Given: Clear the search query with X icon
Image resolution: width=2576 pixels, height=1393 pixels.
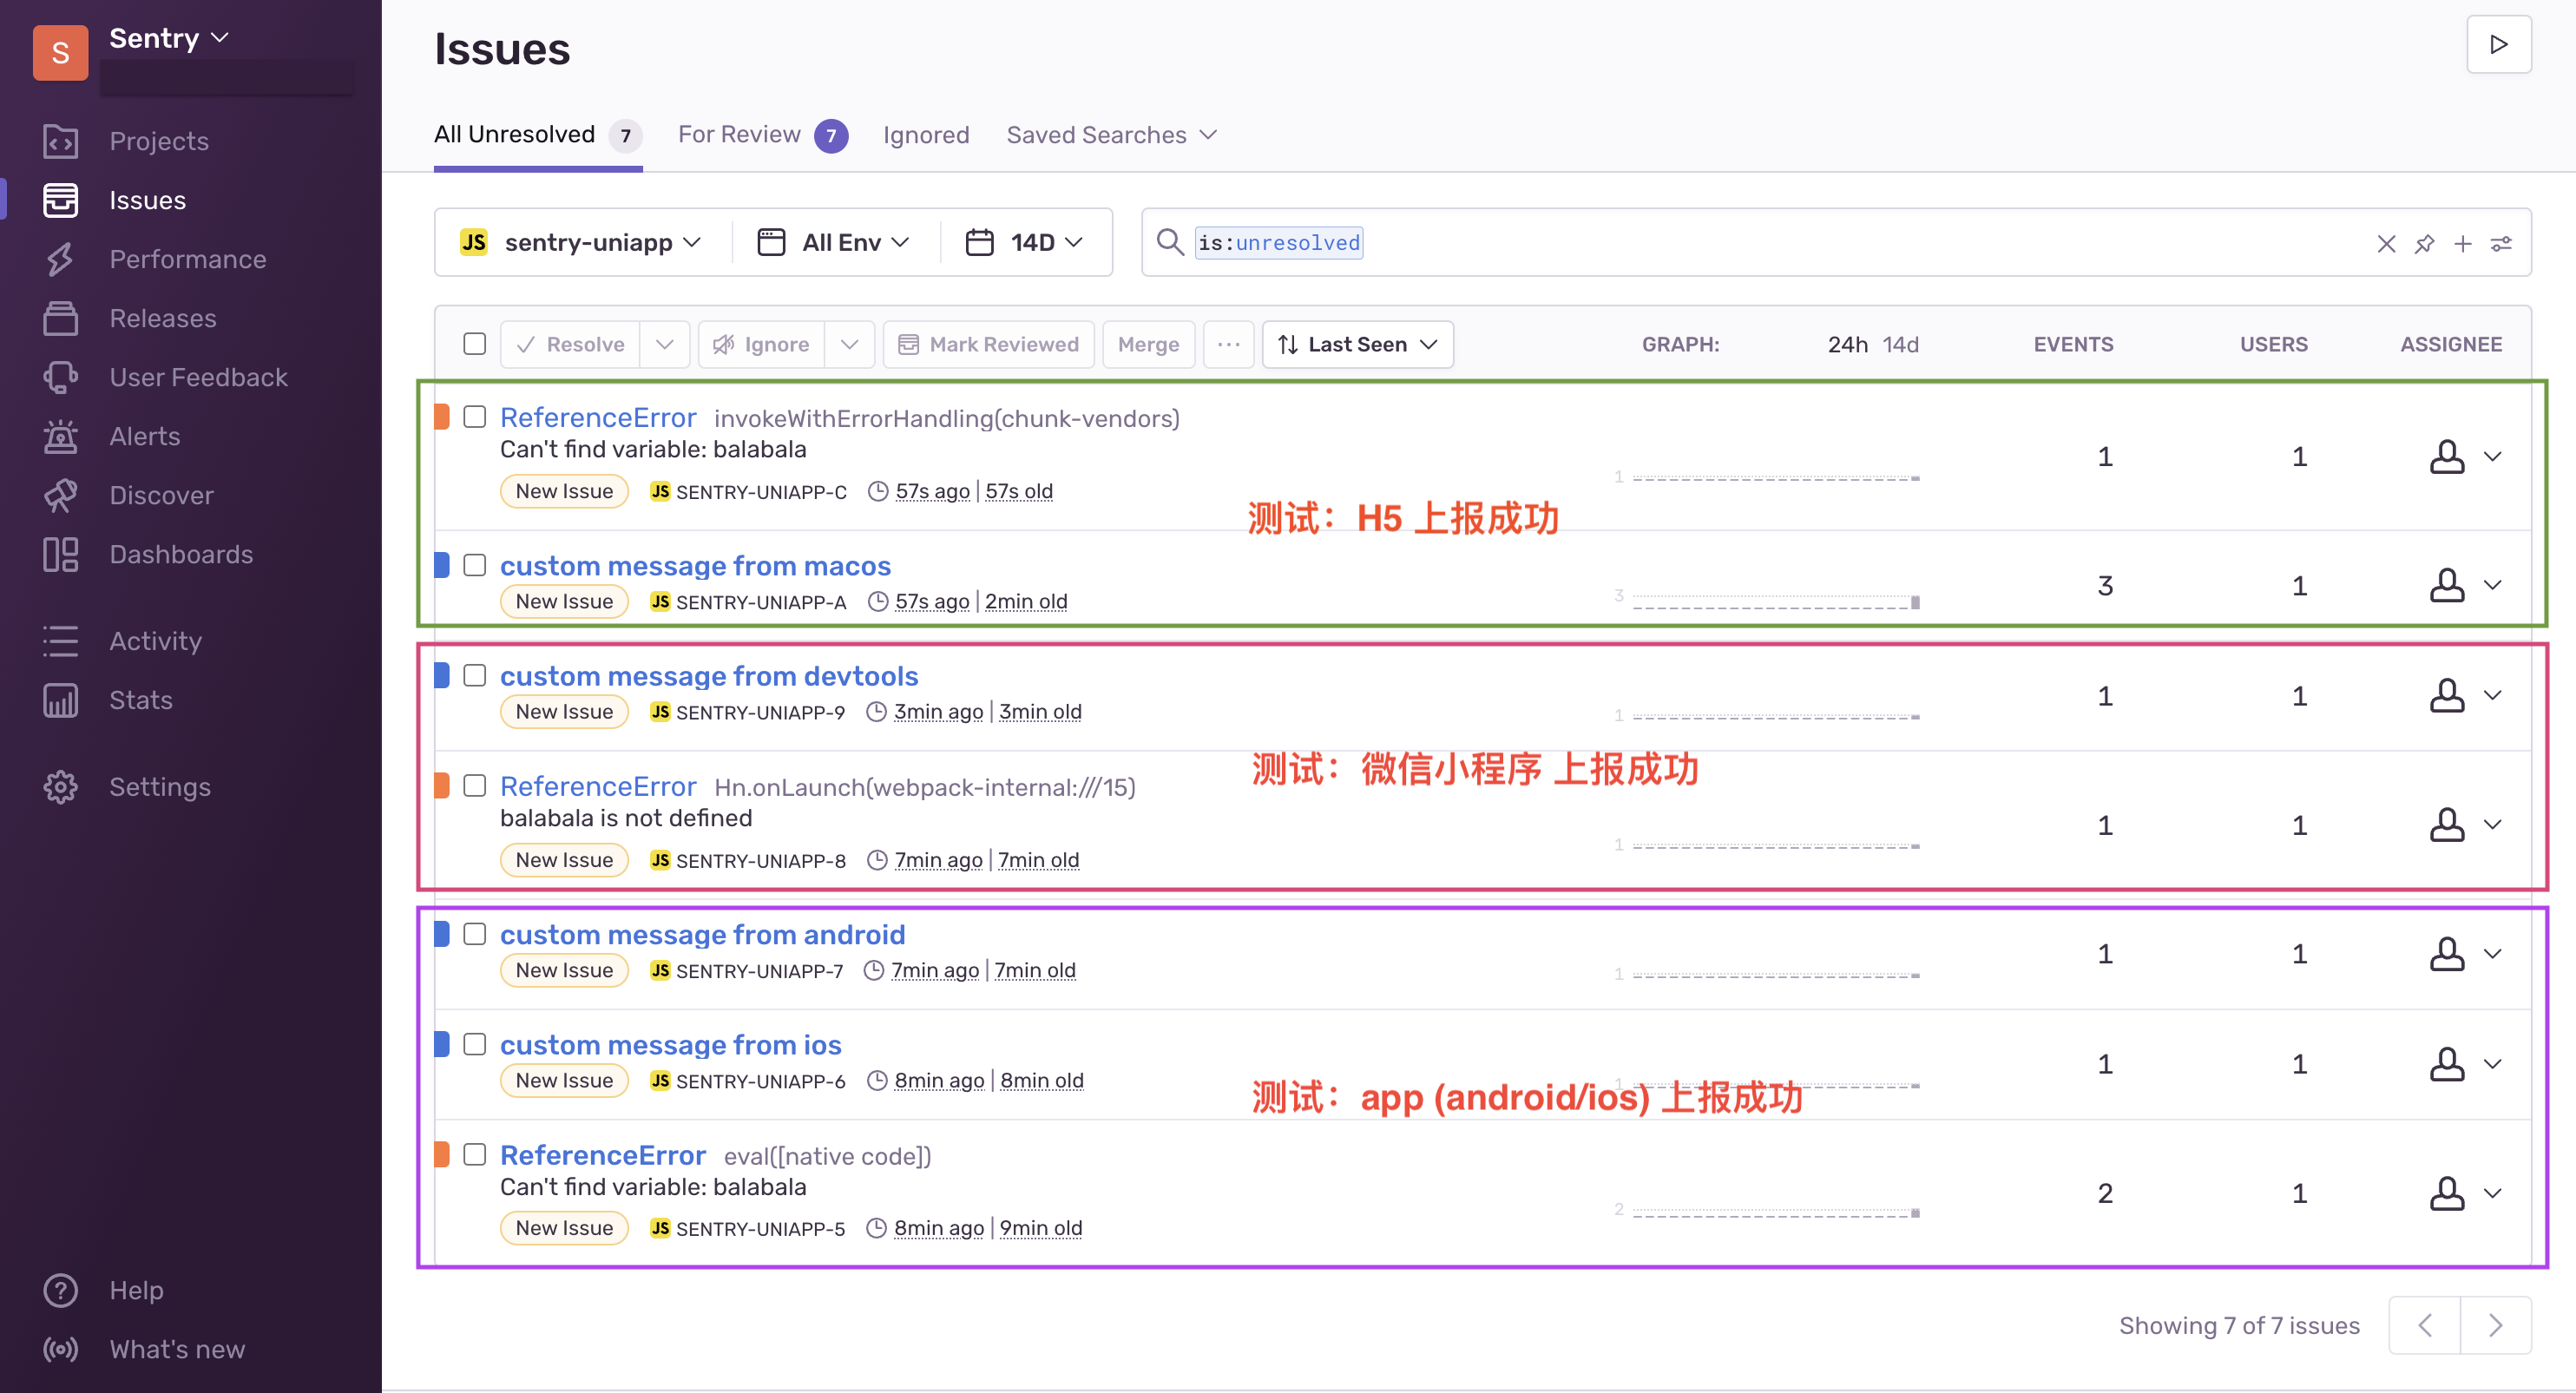Looking at the screenshot, I should [2386, 243].
